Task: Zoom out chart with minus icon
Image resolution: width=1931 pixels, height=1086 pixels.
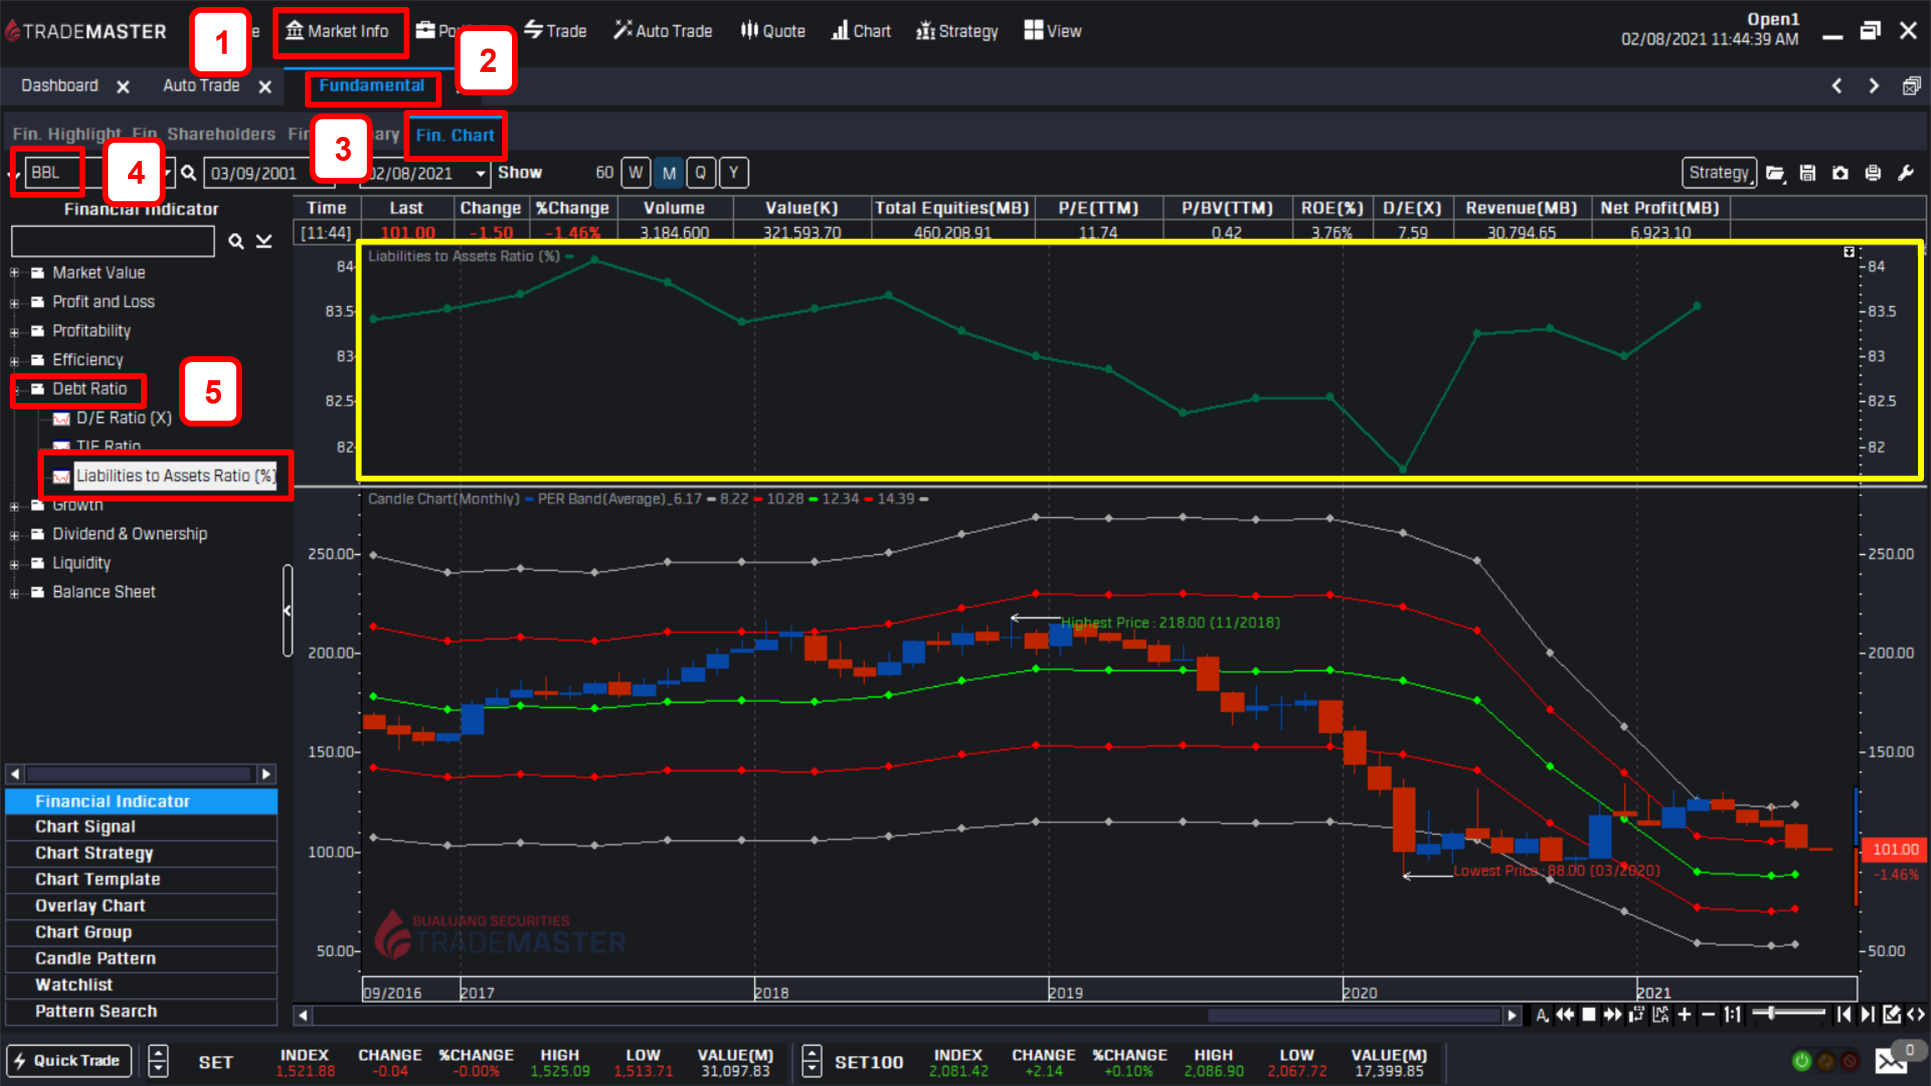Action: 1708,1015
